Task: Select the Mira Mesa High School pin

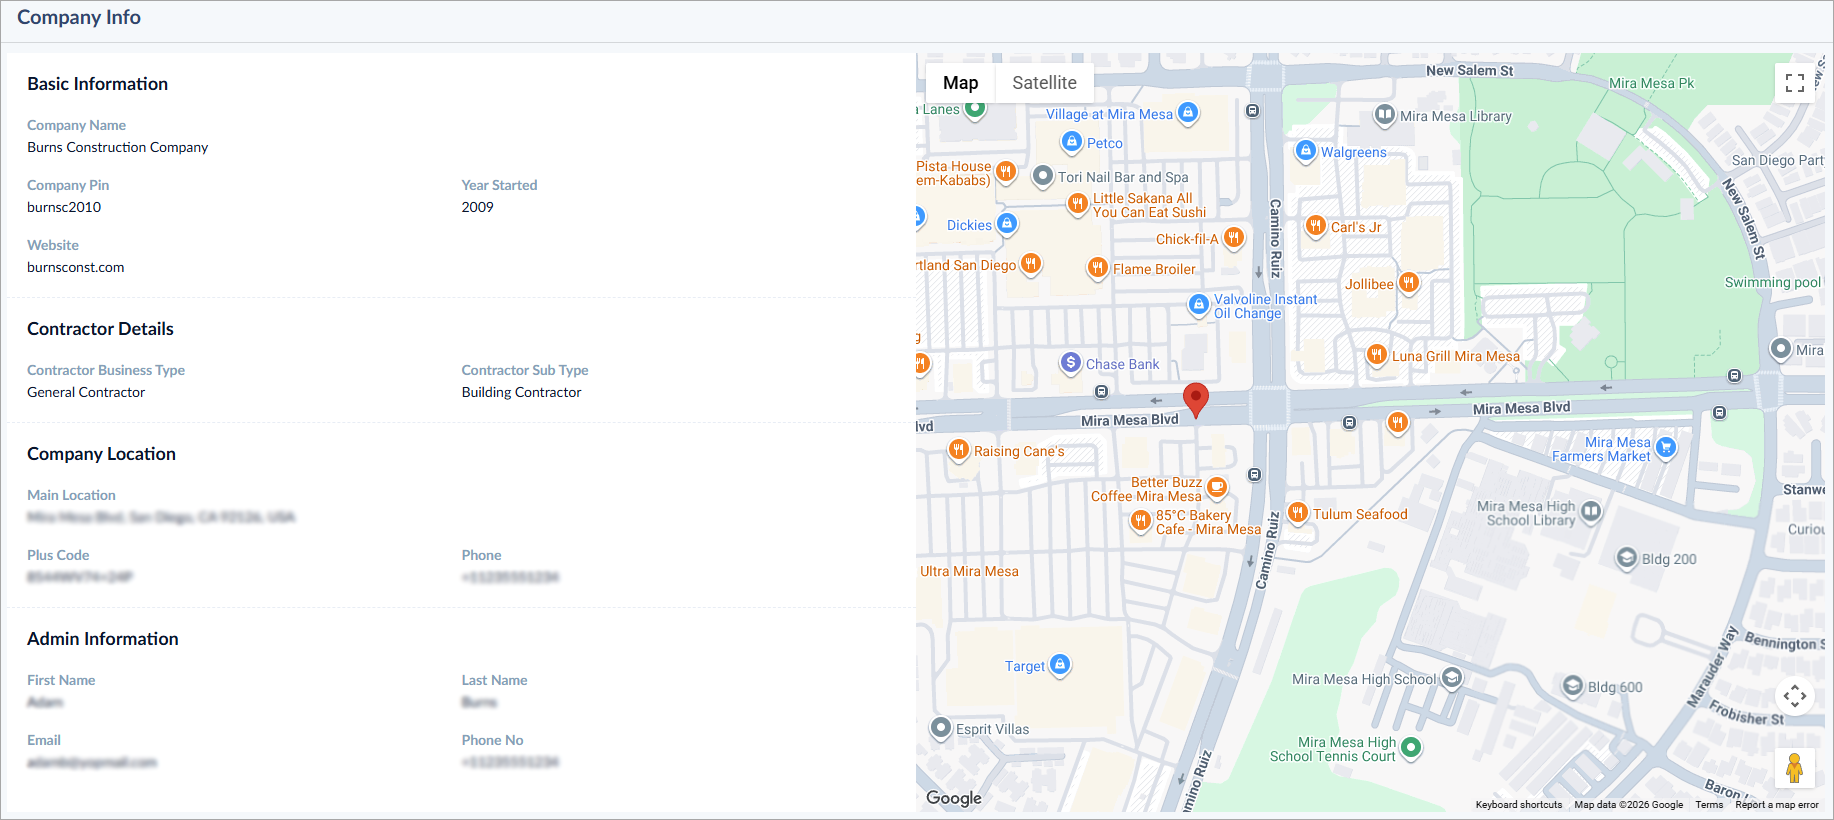Action: tap(1452, 678)
